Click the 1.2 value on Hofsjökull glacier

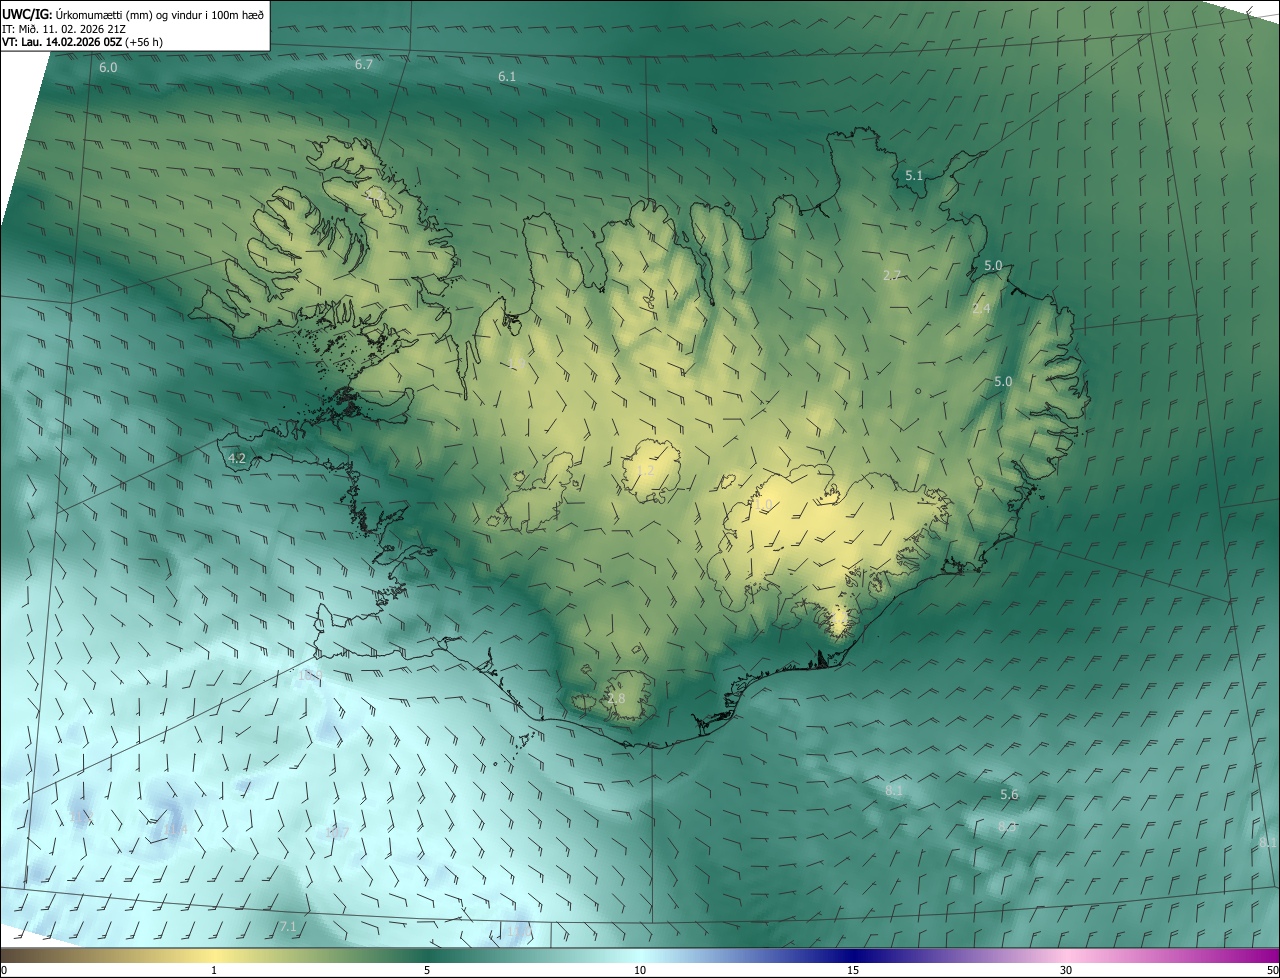coord(645,469)
